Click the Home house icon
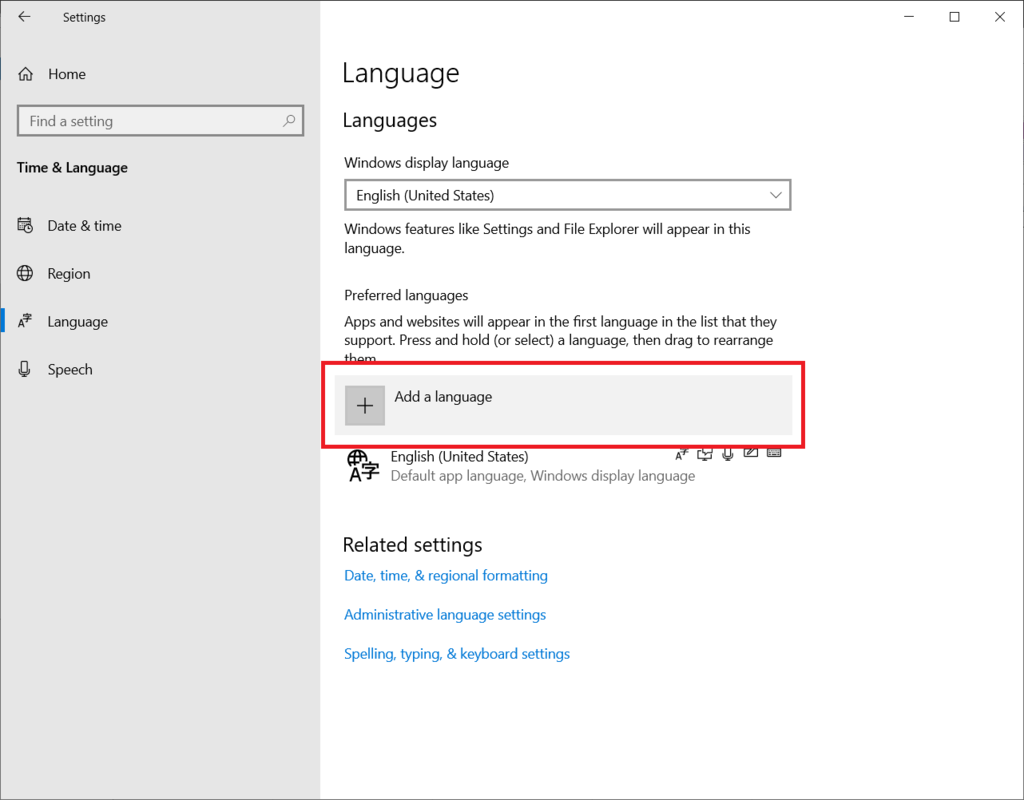 click(x=25, y=74)
